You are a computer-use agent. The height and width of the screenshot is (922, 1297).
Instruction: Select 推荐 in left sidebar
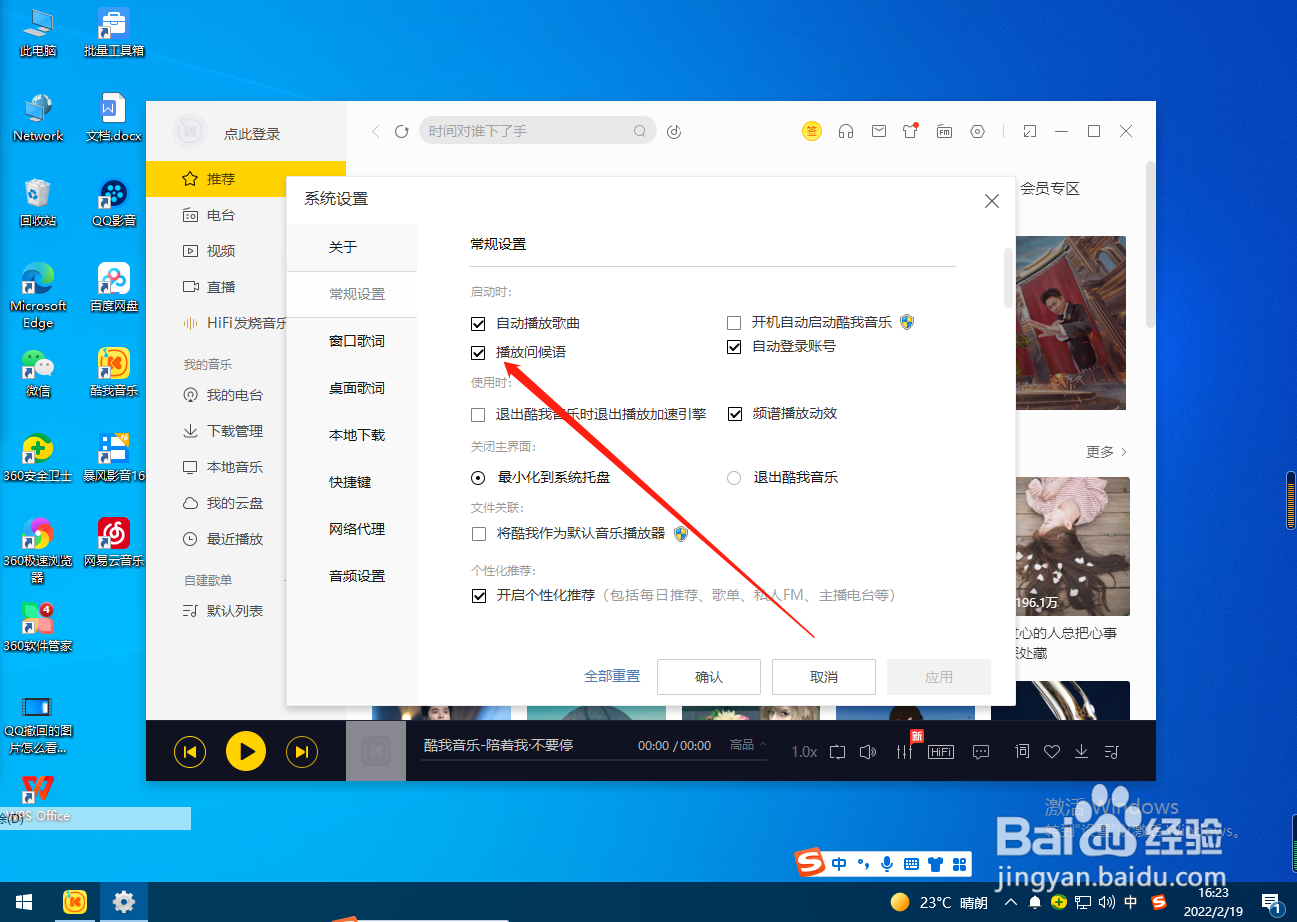tap(246, 179)
